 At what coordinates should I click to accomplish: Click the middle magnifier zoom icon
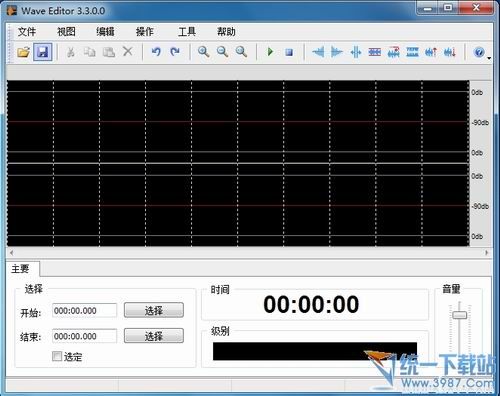pyautogui.click(x=222, y=52)
